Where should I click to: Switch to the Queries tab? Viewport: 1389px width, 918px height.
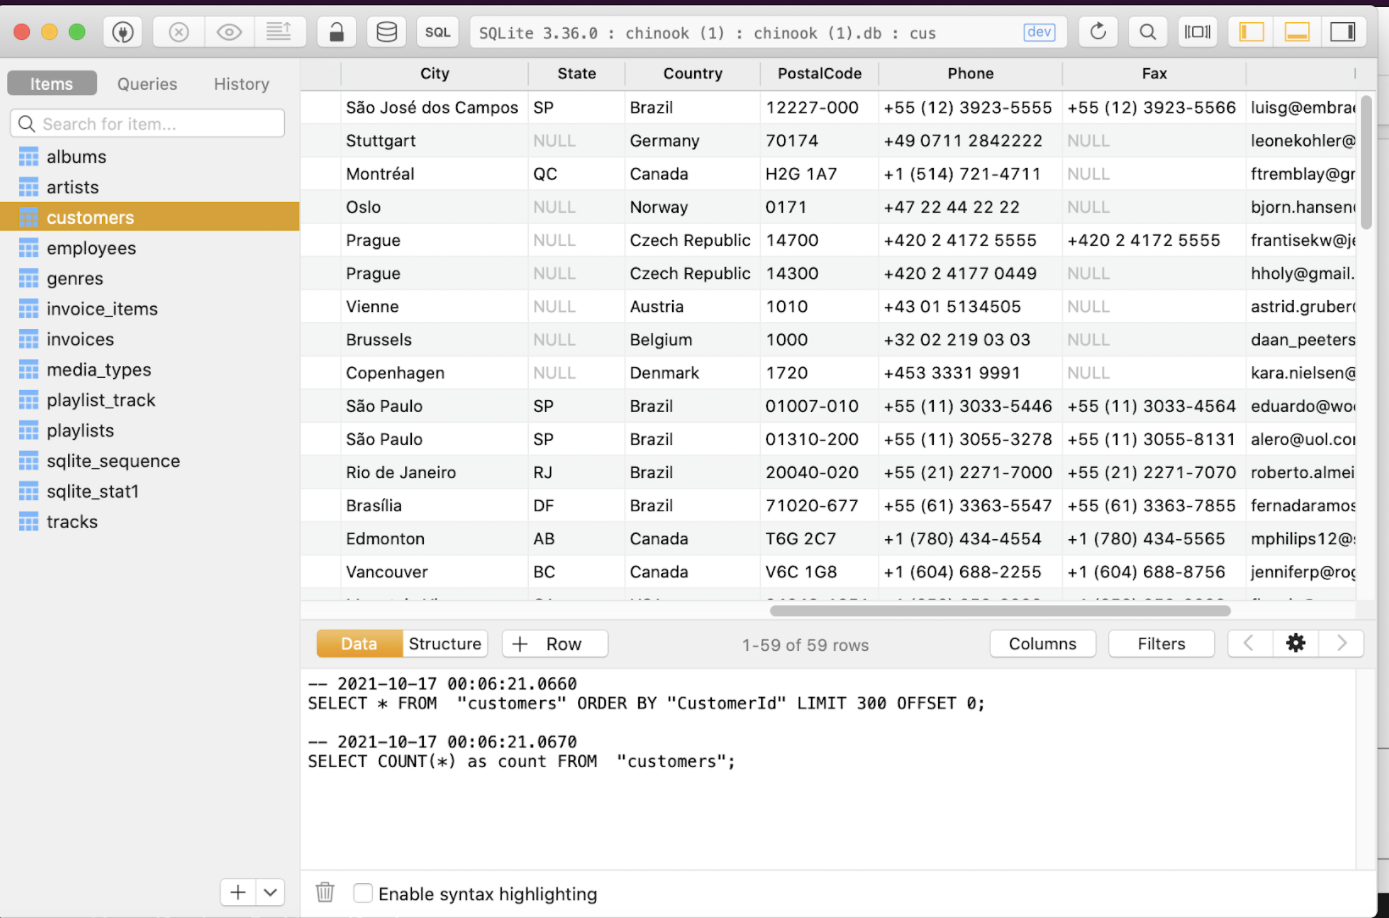click(146, 84)
